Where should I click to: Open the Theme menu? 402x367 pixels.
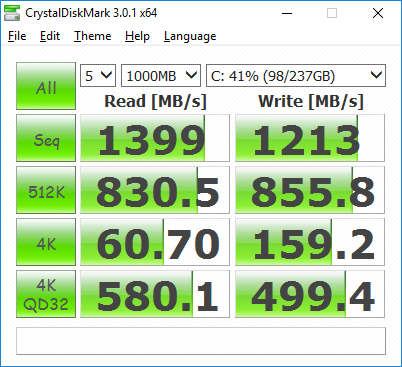point(92,36)
